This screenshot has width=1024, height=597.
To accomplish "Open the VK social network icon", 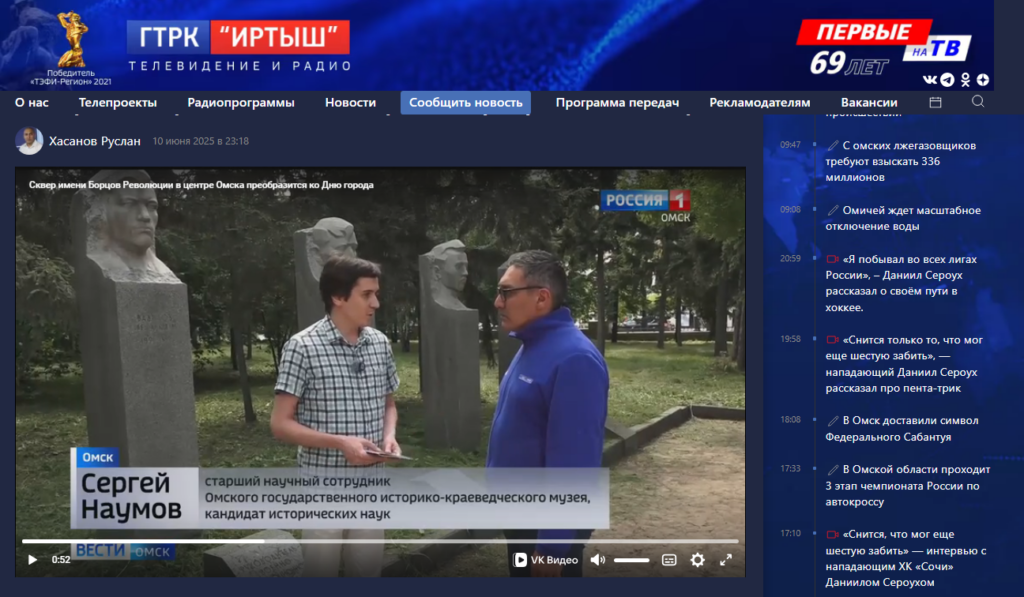I will click(930, 80).
